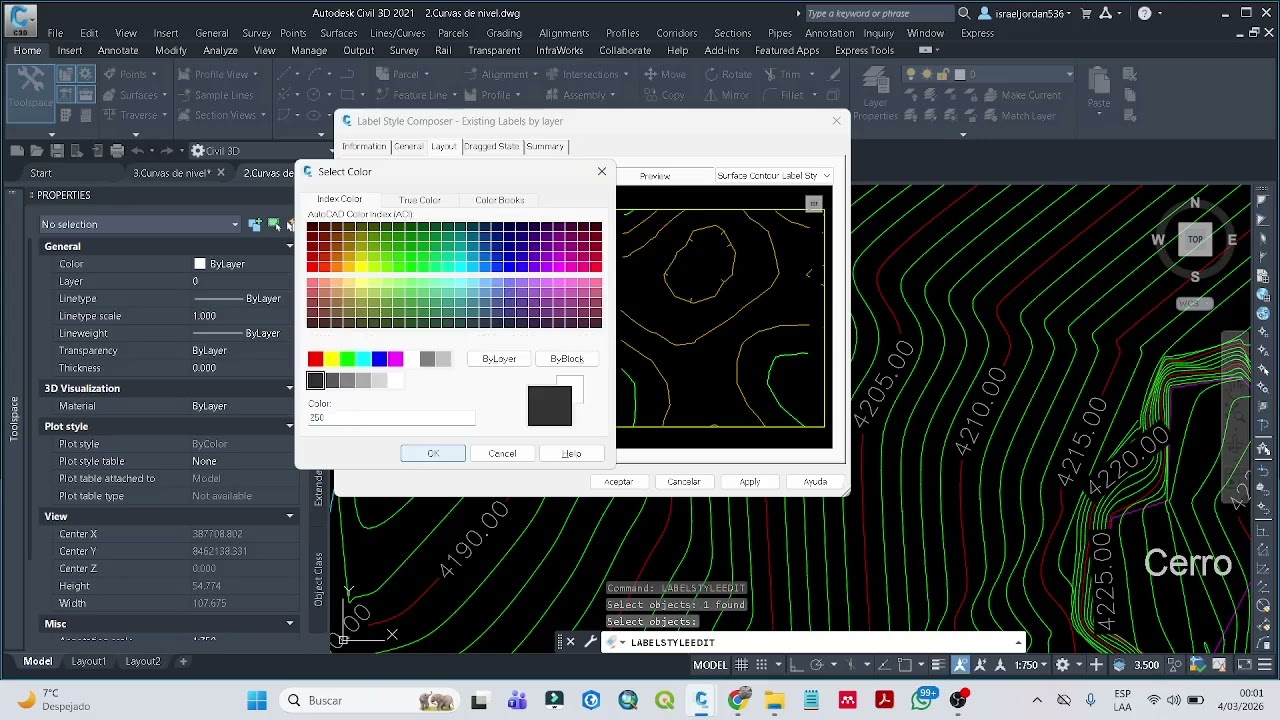Viewport: 1280px width, 720px height.
Task: Open the Surface Contour Label Style preview dropdown
Action: pos(774,175)
